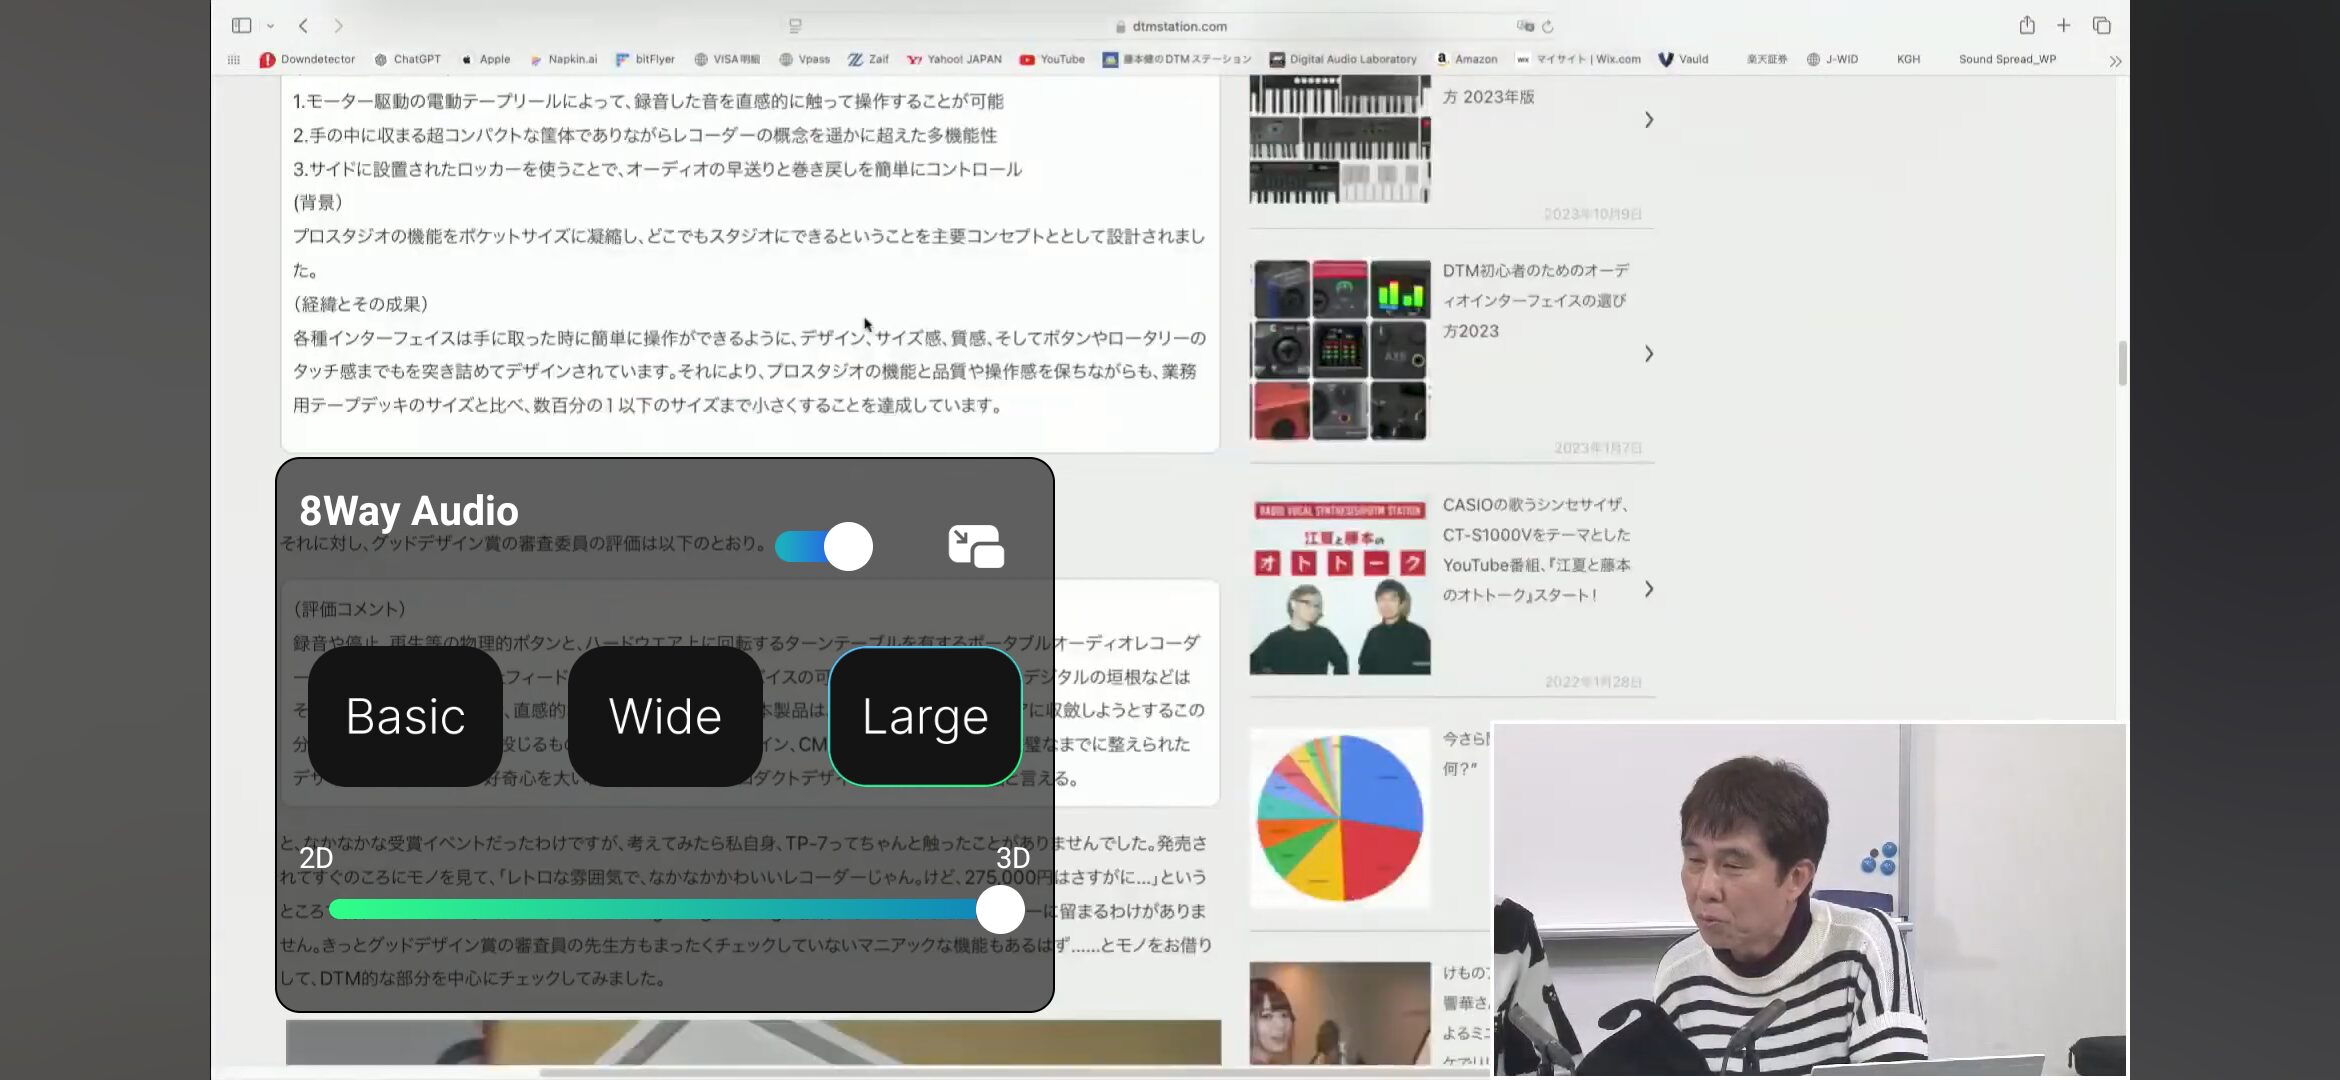
Task: Open the KGH bookmark
Action: [x=1908, y=59]
